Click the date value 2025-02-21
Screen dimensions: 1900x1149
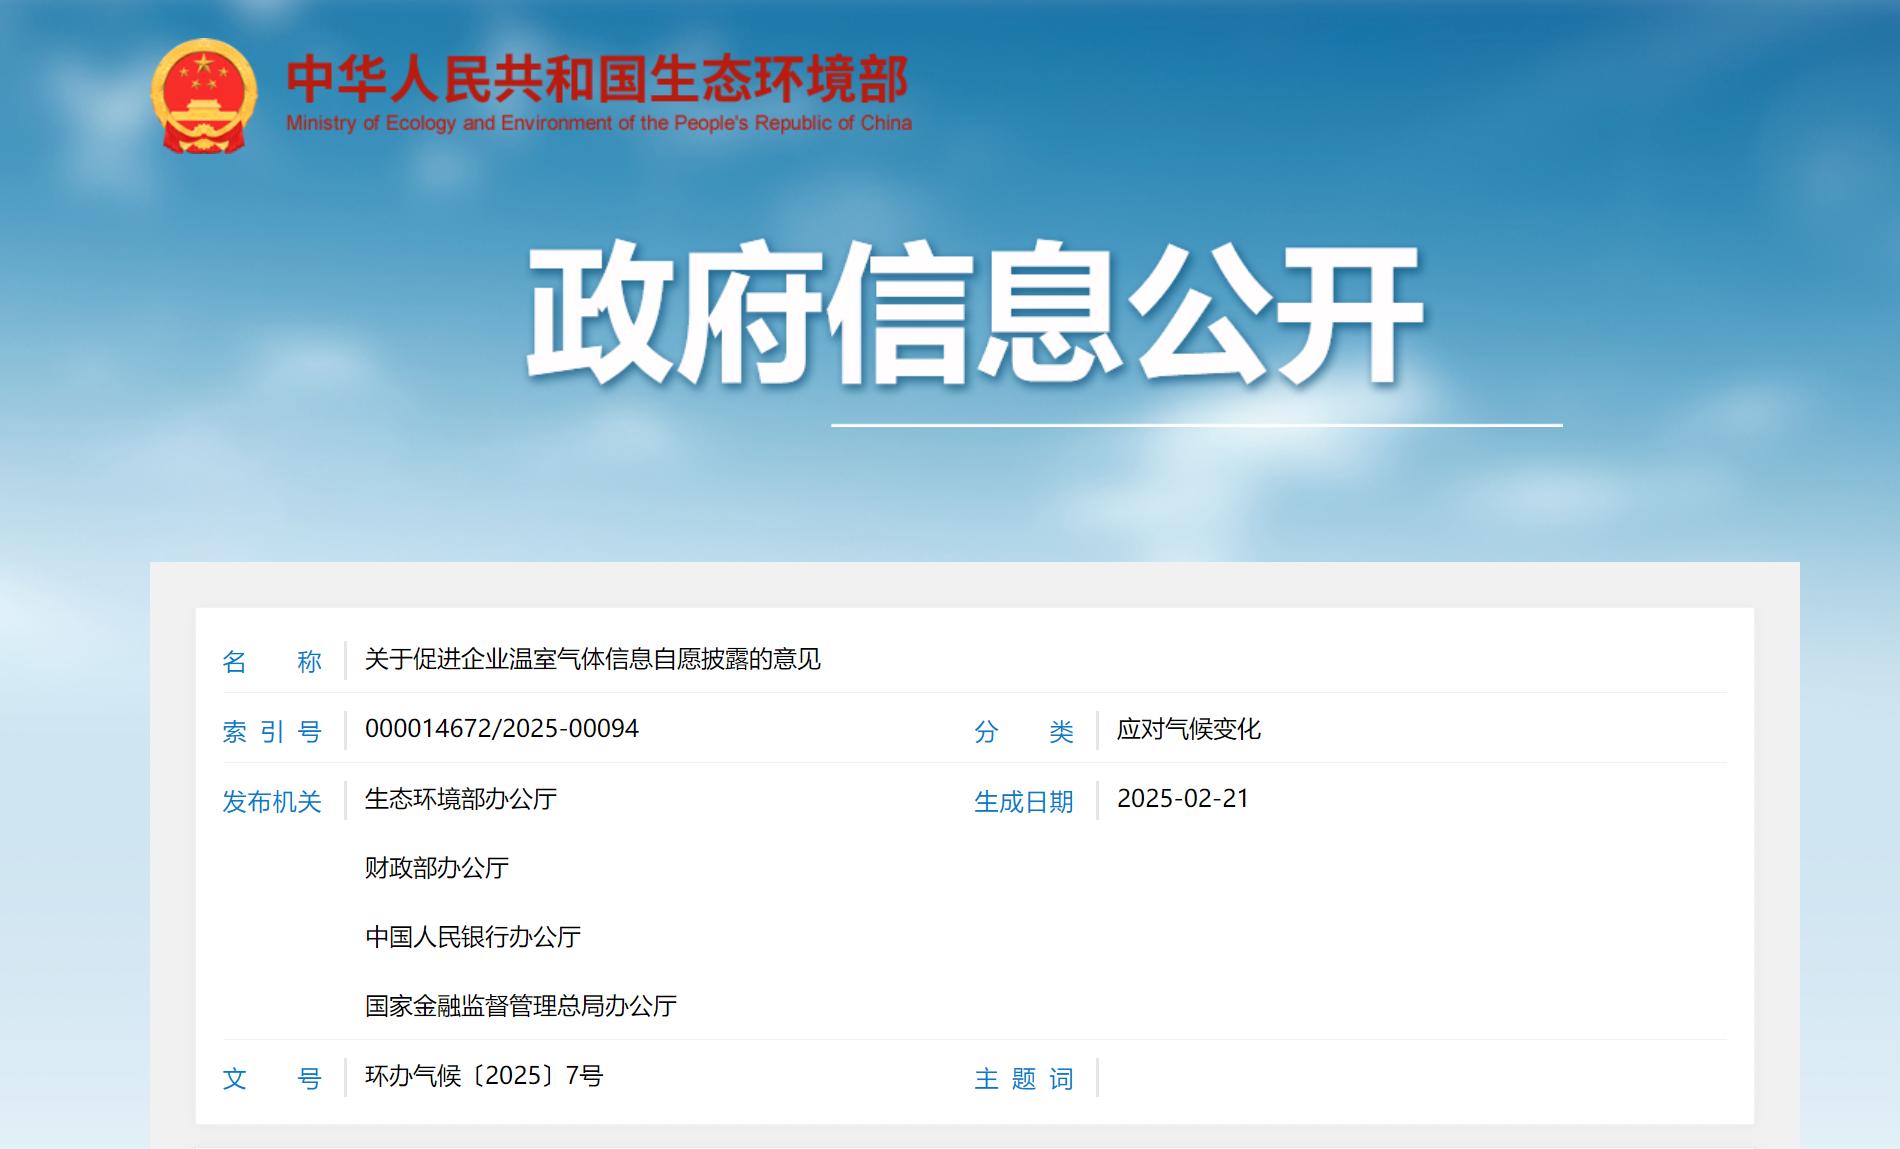pos(1182,799)
